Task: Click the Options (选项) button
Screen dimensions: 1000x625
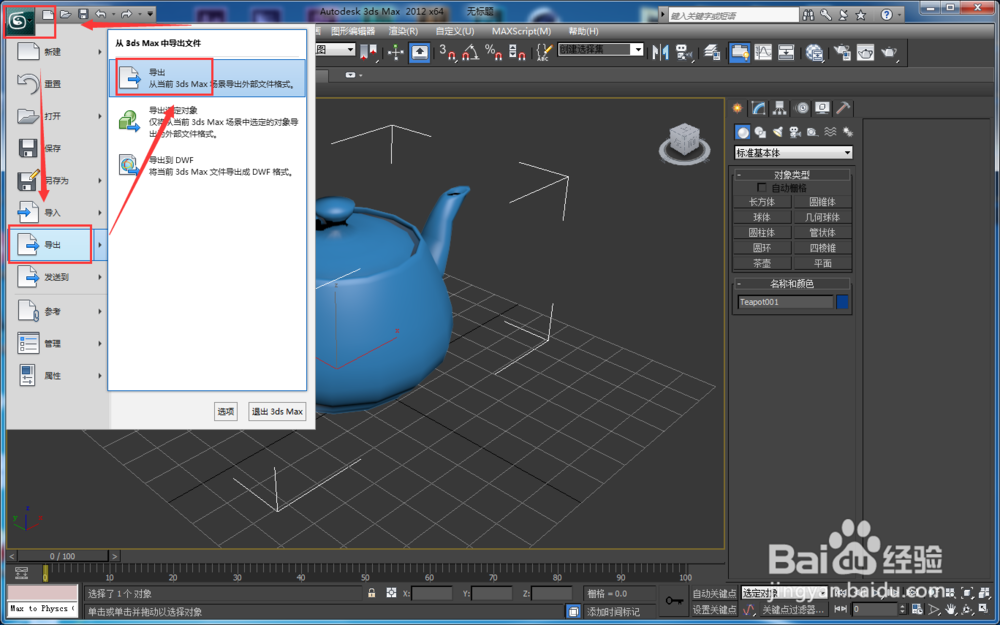Action: tap(226, 411)
